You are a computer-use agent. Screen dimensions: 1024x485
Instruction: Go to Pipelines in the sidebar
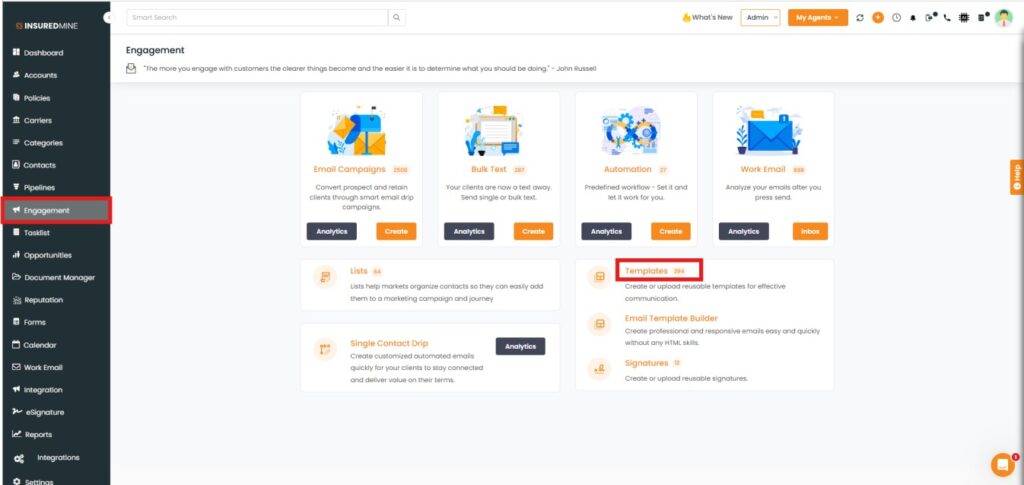click(39, 187)
